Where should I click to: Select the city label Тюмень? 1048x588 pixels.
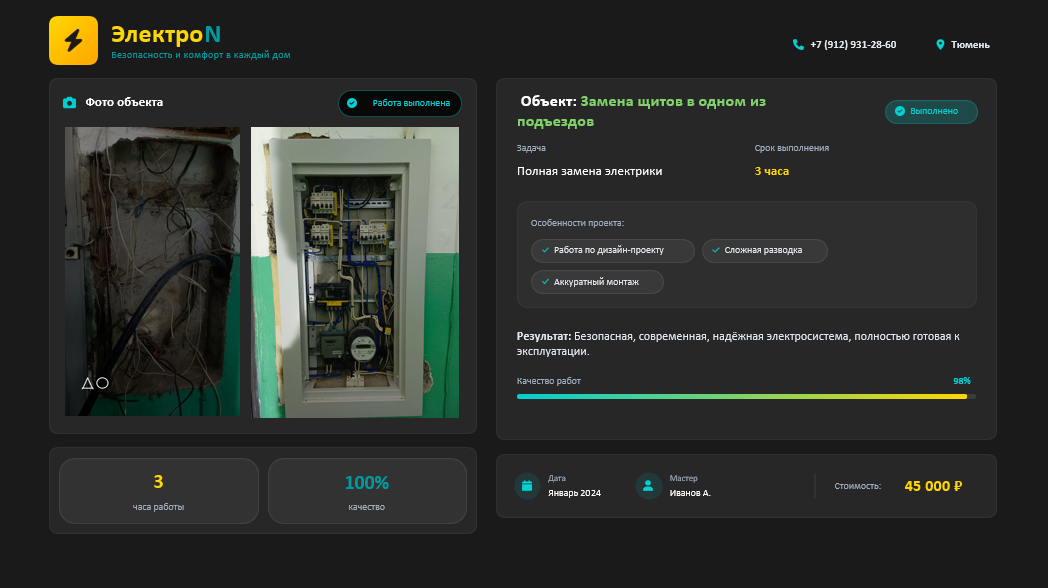(970, 45)
